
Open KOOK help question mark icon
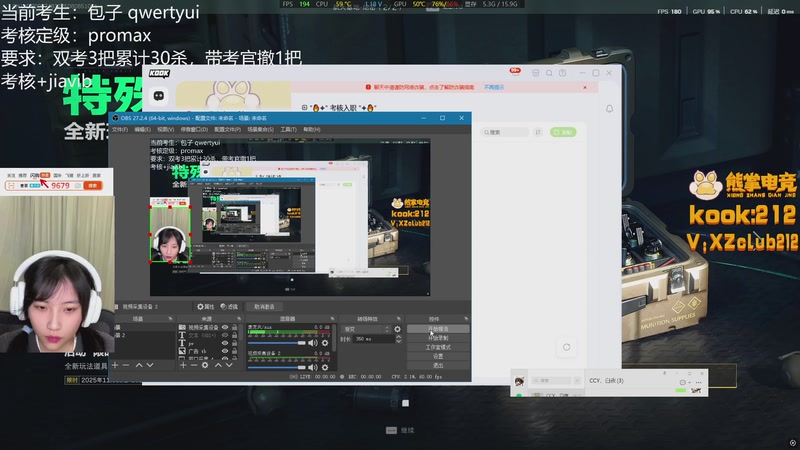coord(562,73)
